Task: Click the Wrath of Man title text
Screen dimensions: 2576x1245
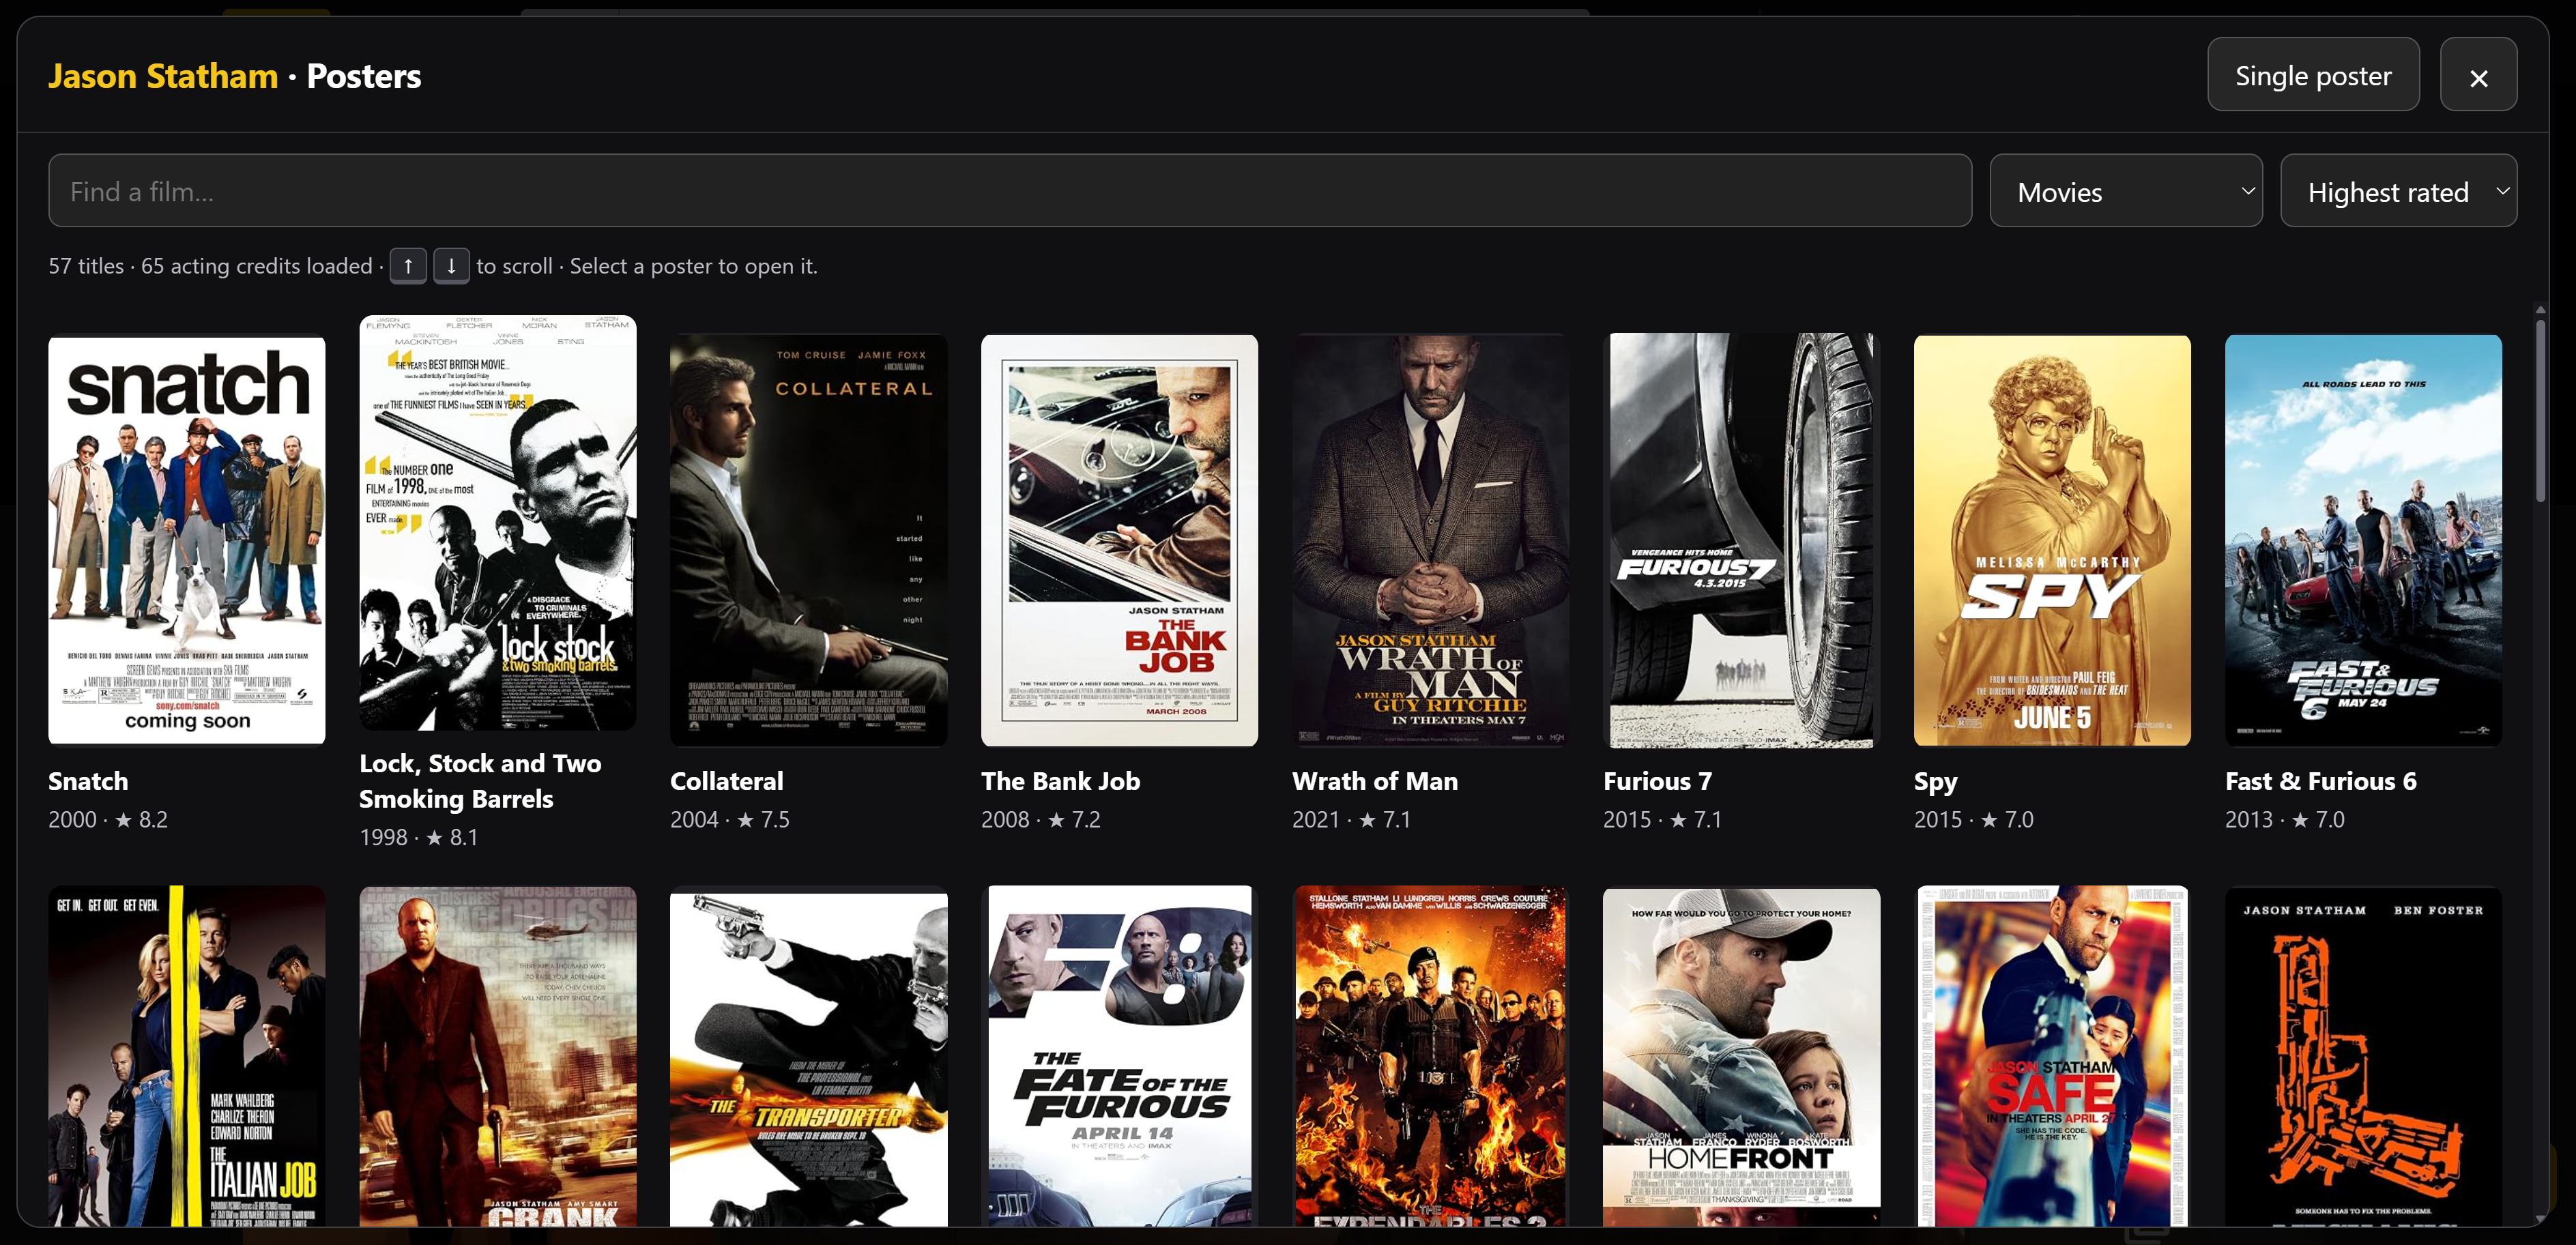Action: pos(1375,781)
